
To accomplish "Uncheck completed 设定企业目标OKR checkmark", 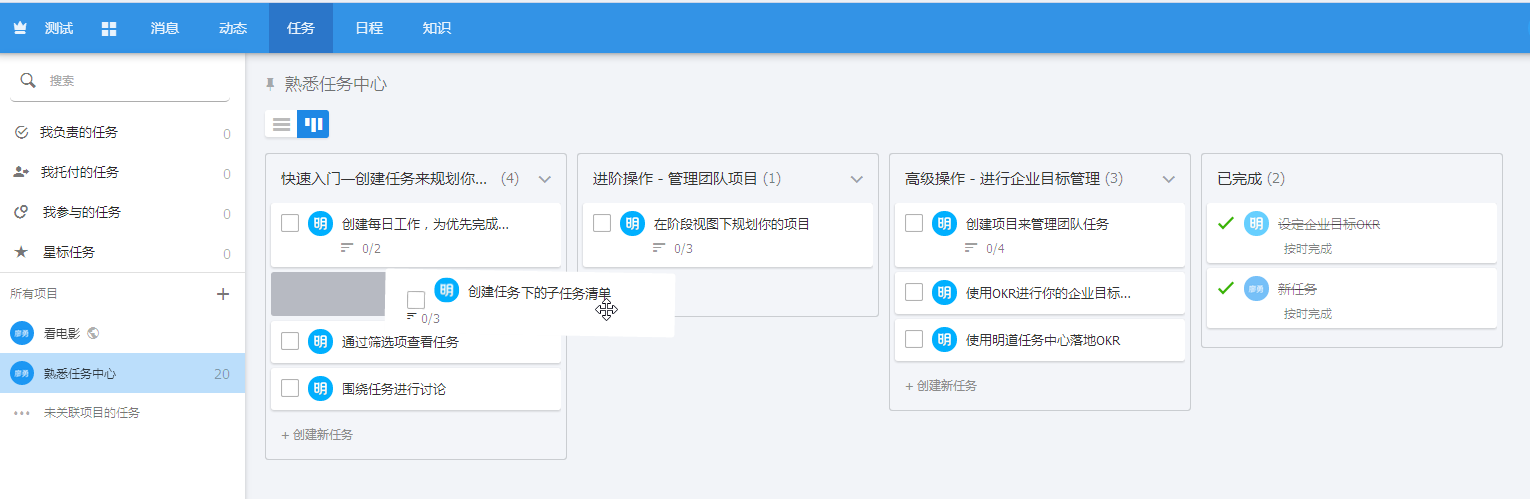I will 1226,223.
